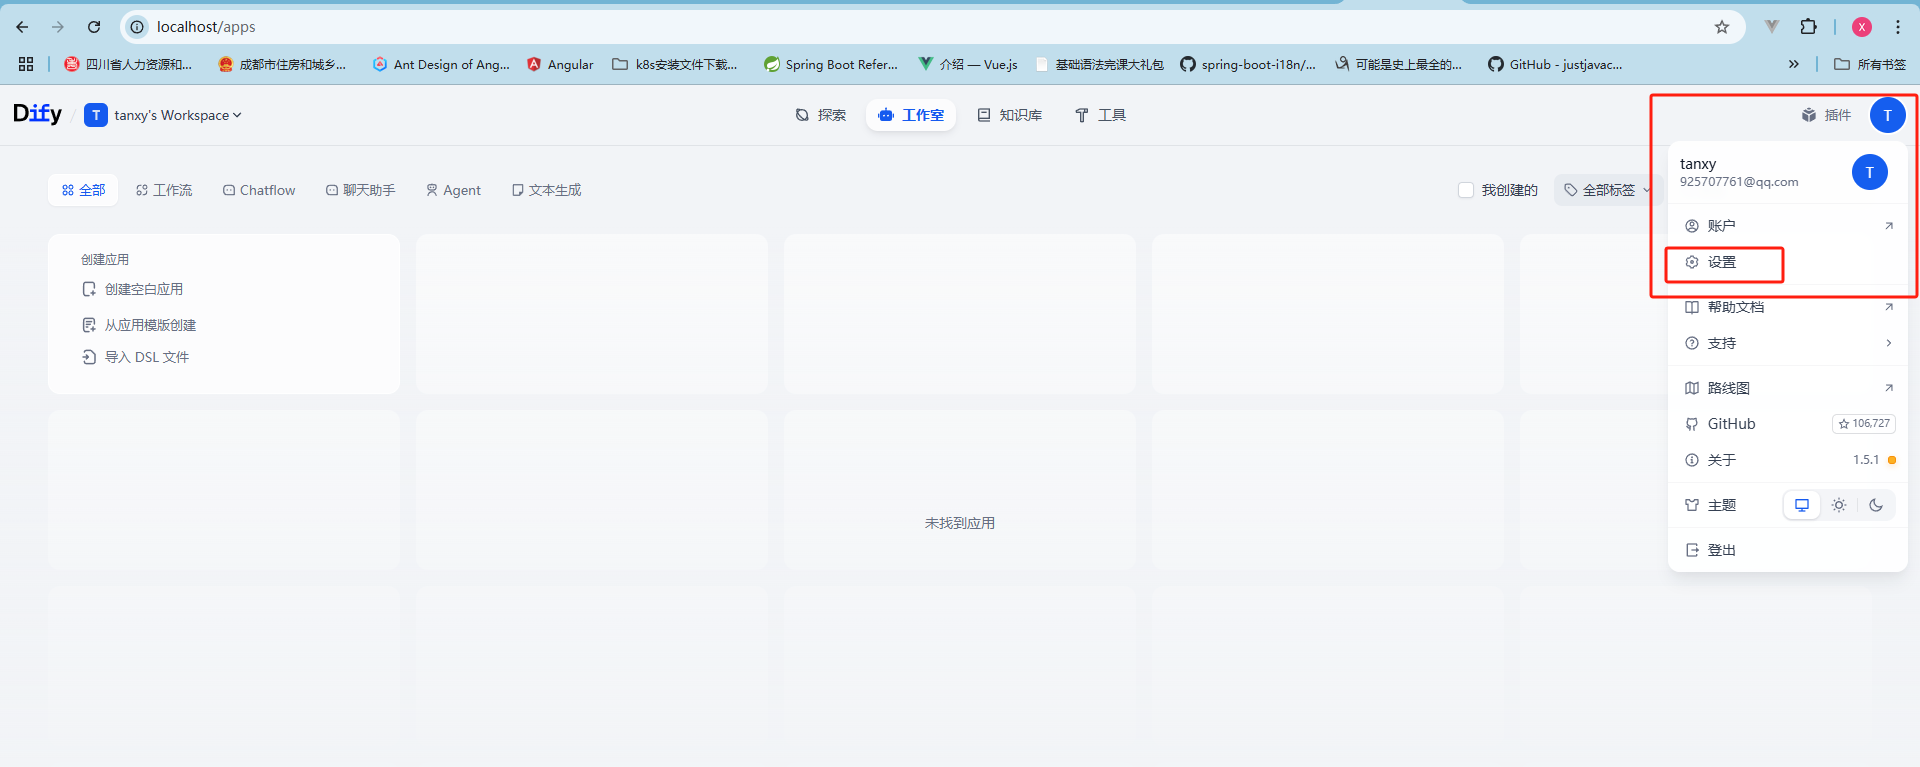Filter apps by Chatflow
1920x767 pixels.
[259, 190]
